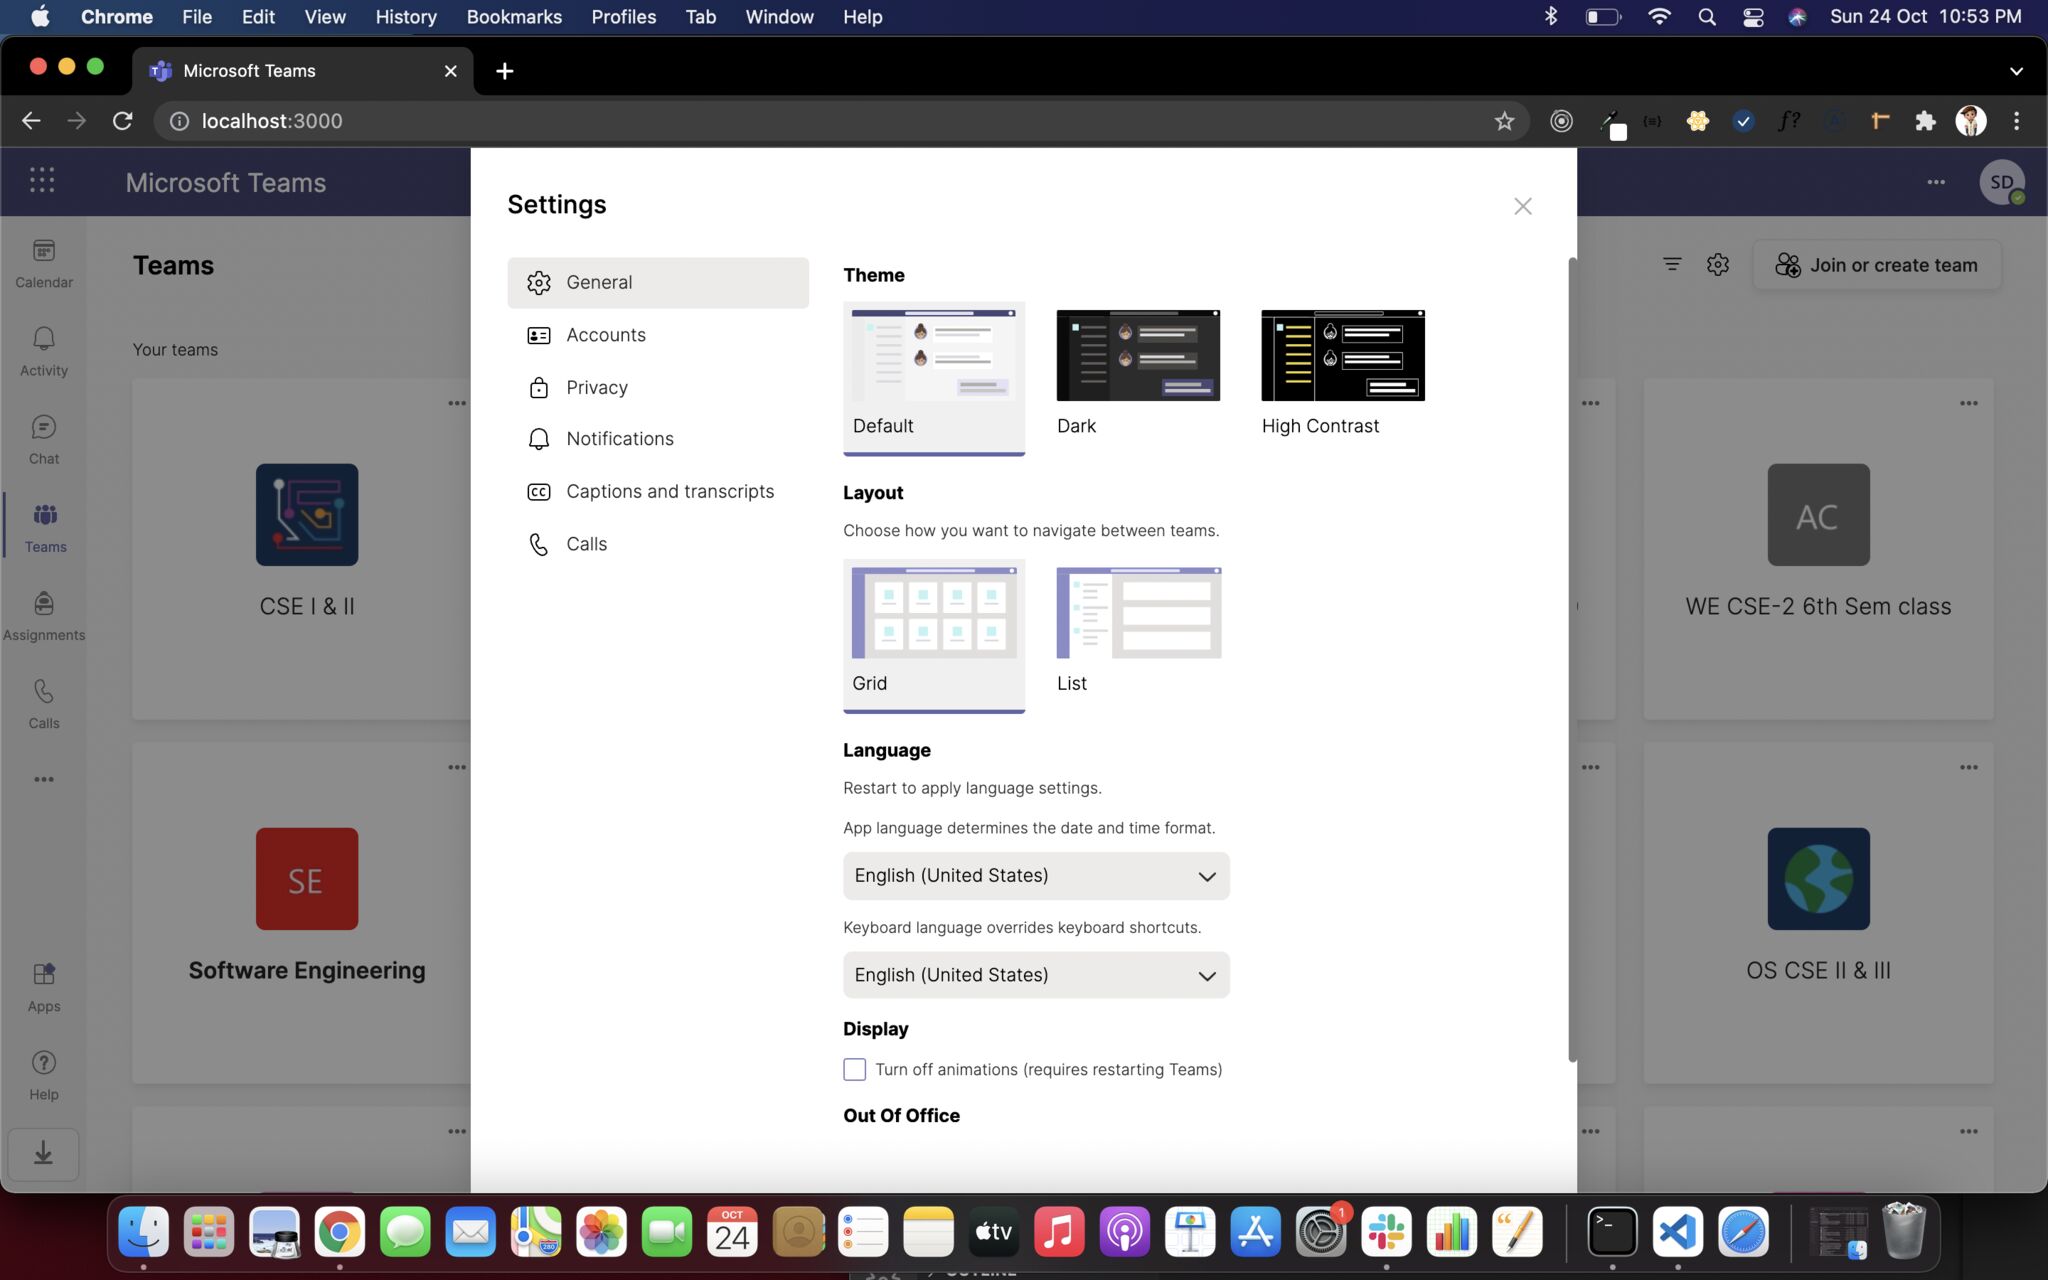Expand the Keyboard language dropdown
Screen dimensions: 2048x1280
[1036, 975]
